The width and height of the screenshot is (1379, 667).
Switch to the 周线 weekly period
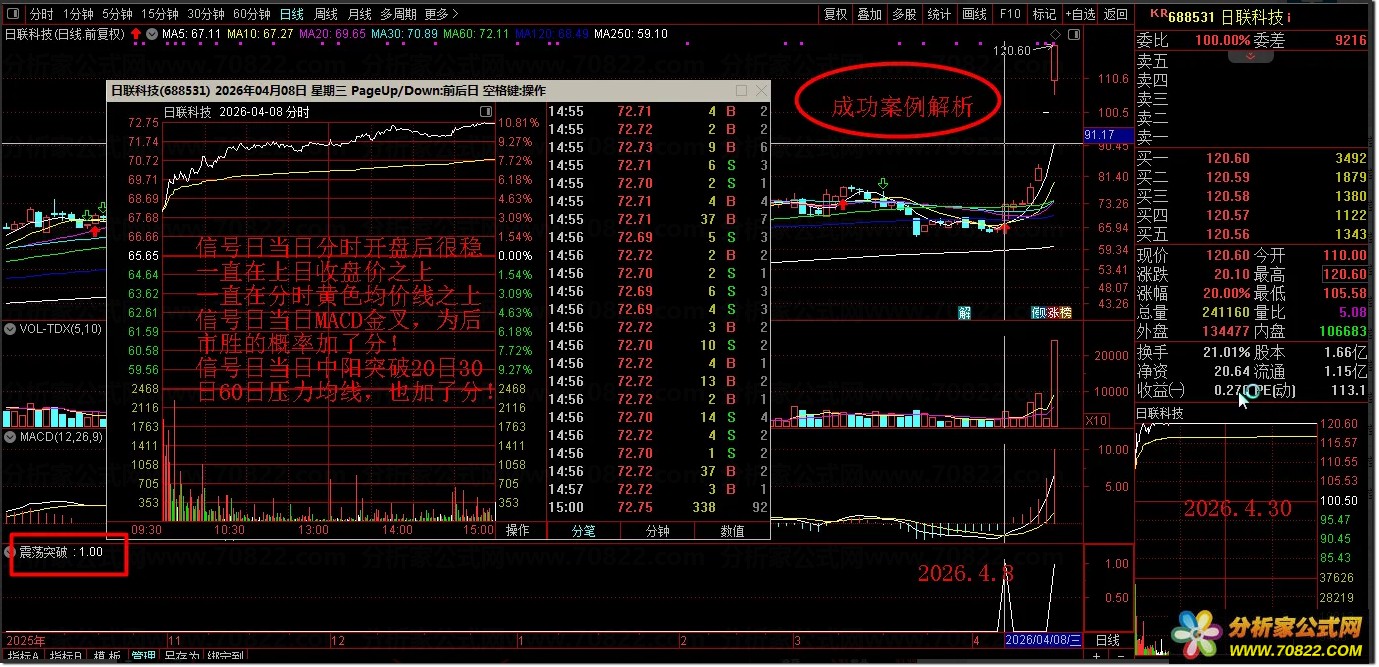point(325,14)
